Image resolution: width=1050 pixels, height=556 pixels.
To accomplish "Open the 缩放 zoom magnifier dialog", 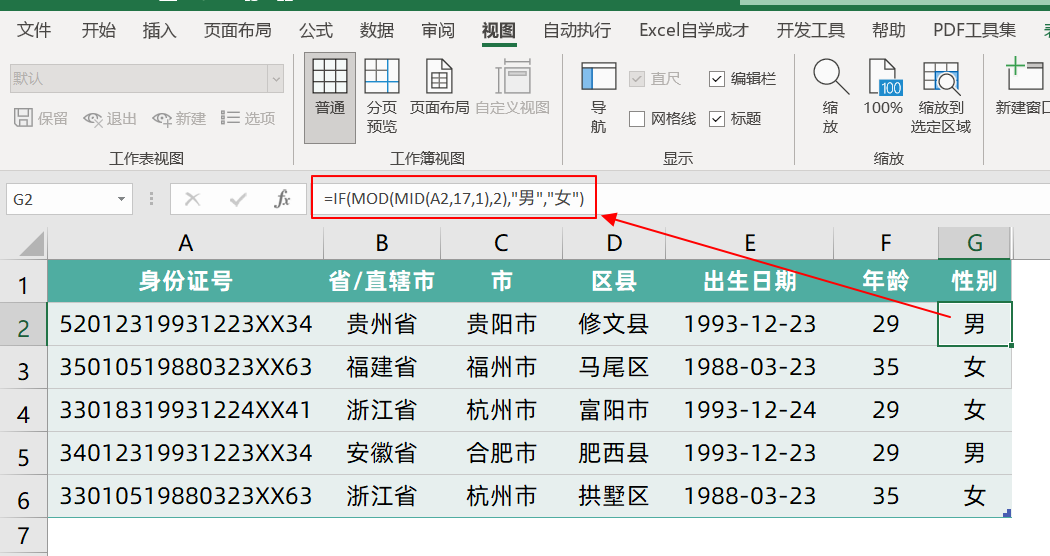I will [x=830, y=98].
